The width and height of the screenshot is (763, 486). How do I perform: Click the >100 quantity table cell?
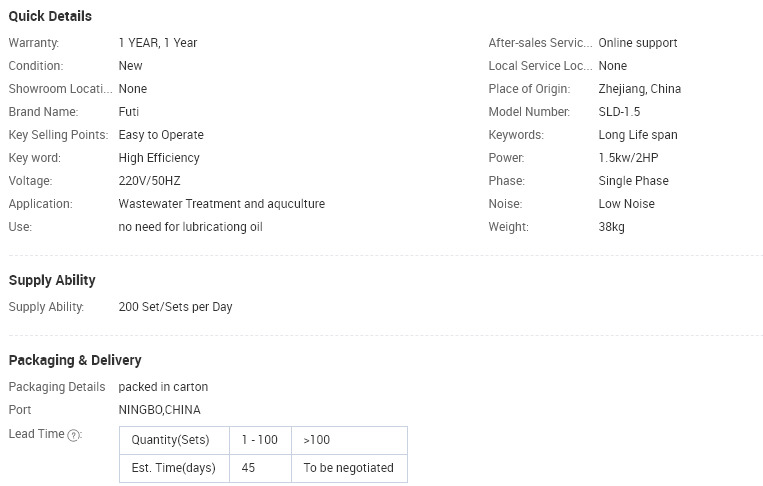(x=349, y=440)
